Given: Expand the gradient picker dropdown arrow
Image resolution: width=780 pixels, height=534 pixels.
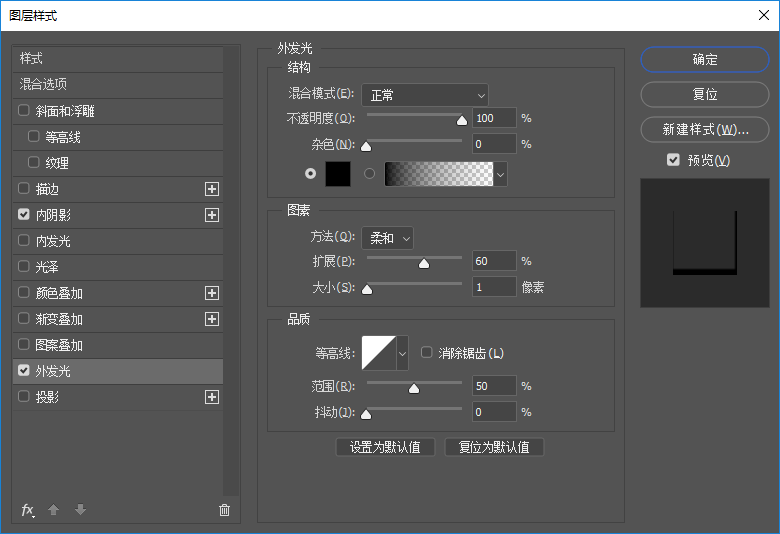Looking at the screenshot, I should point(500,174).
